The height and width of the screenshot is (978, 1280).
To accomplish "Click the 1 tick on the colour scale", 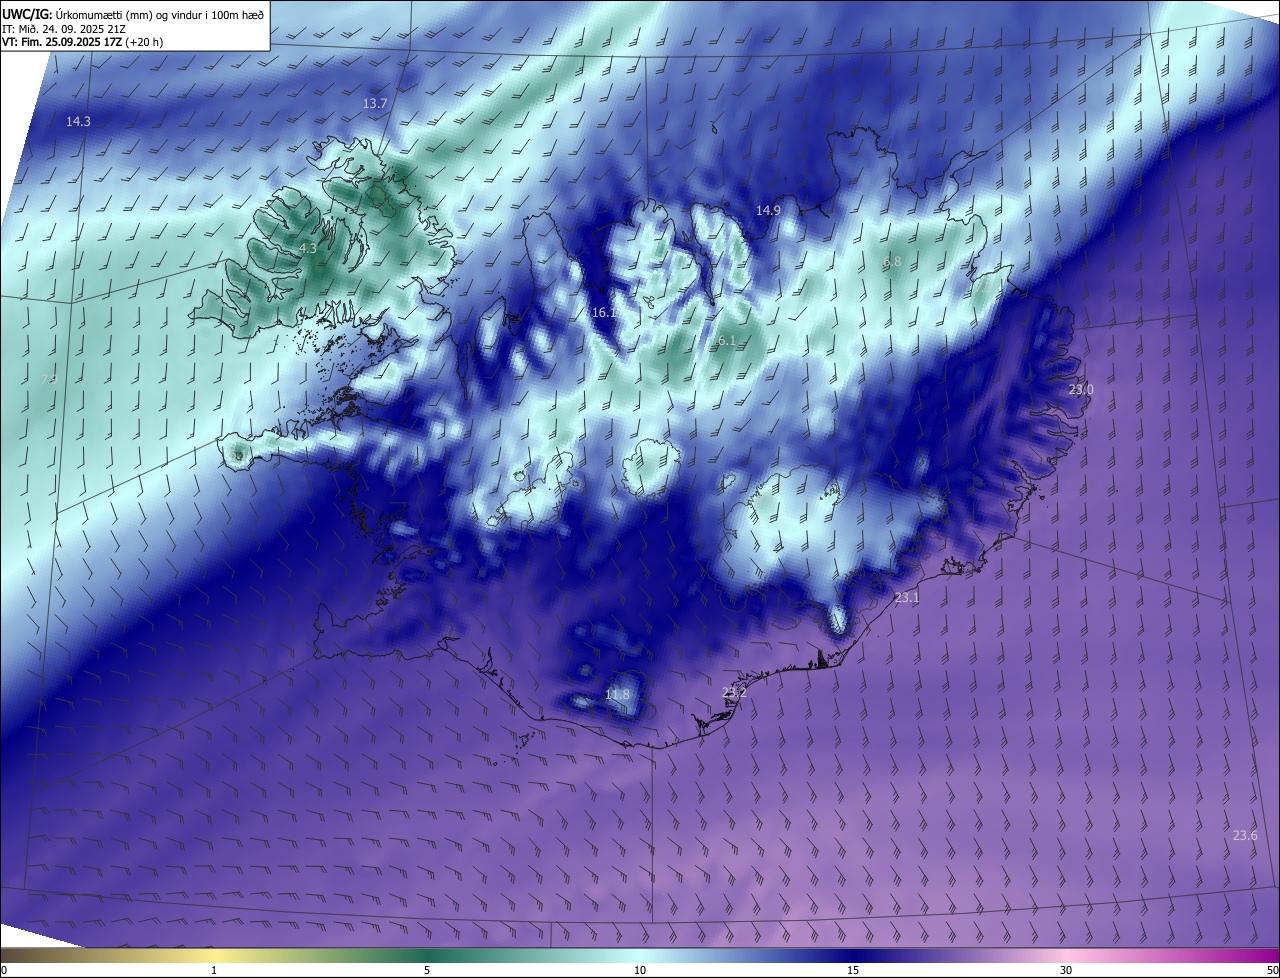I will pos(214,970).
